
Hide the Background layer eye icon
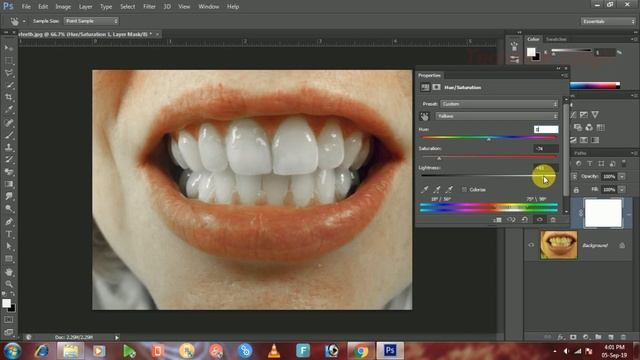point(531,245)
